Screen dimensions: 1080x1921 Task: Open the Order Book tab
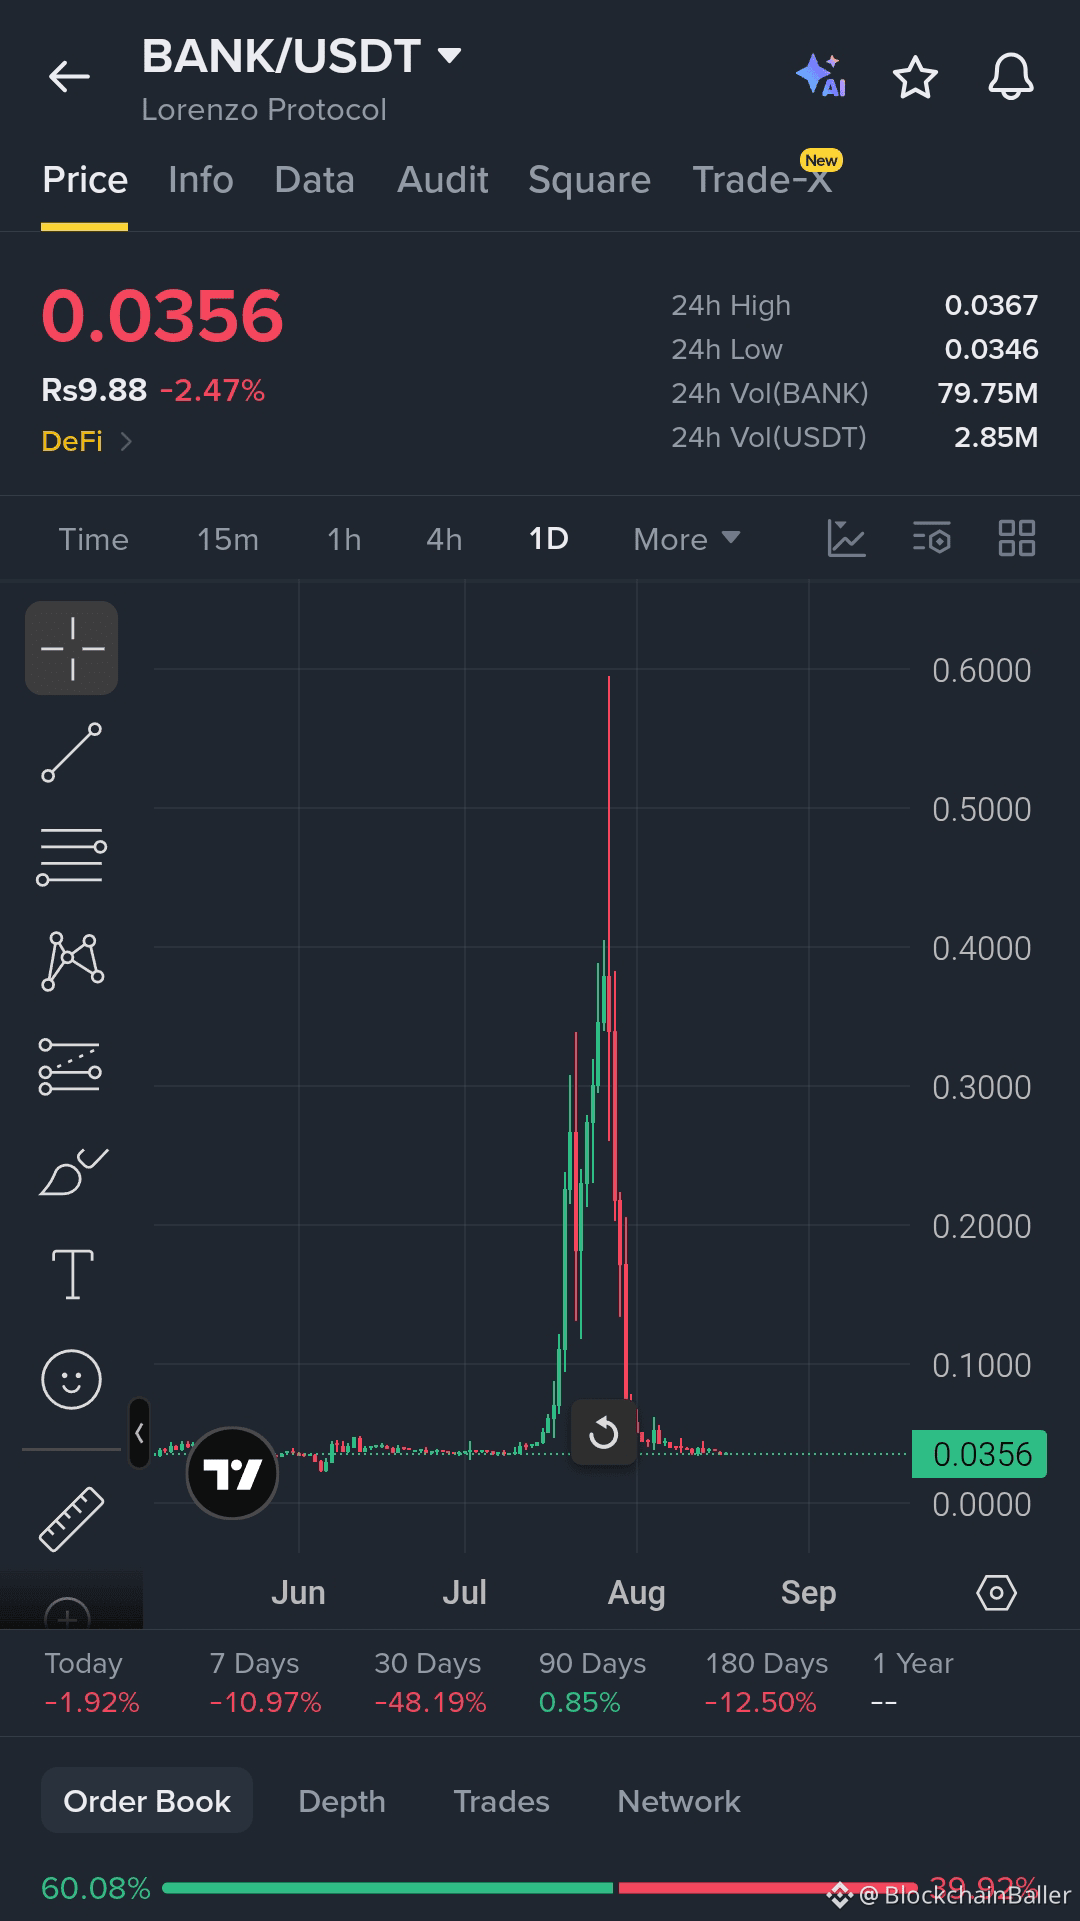click(147, 1801)
